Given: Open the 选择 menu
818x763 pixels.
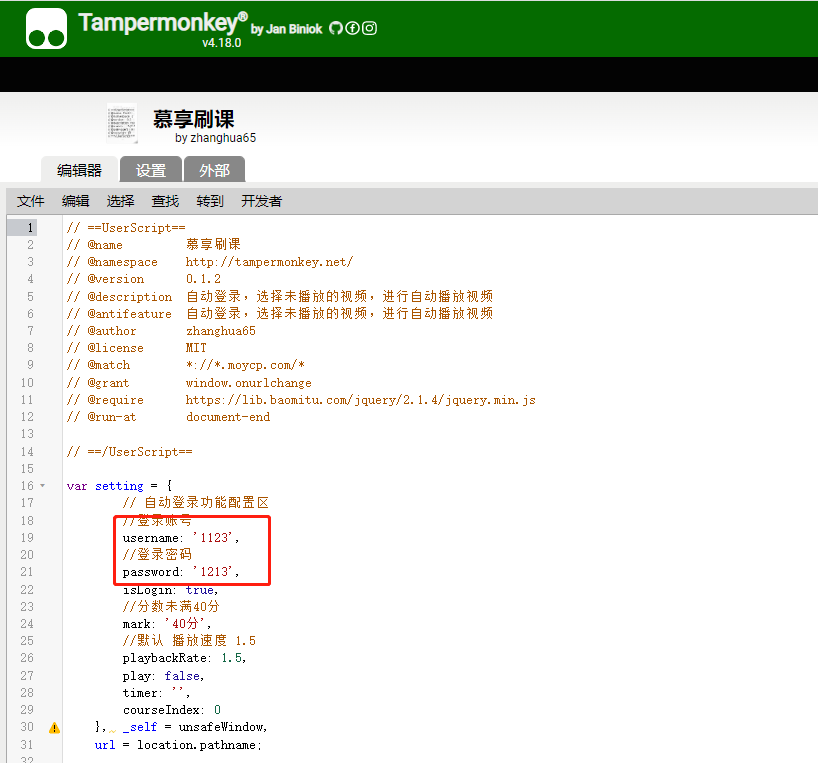Looking at the screenshot, I should pyautogui.click(x=121, y=201).
